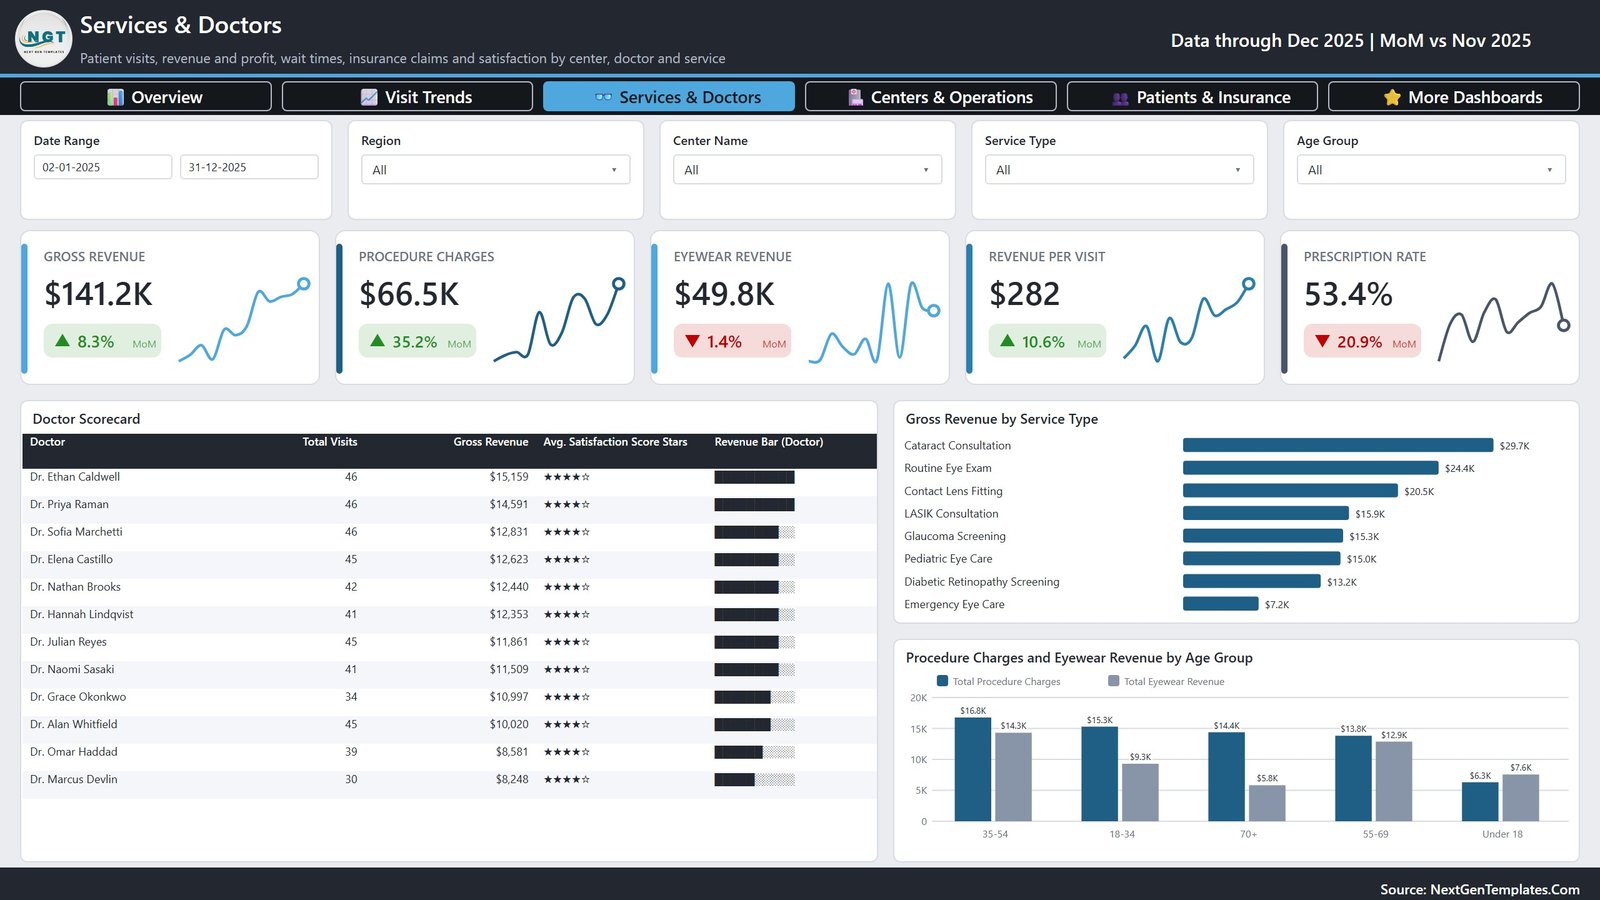Select Dr. Alan Whitfield row name
The width and height of the screenshot is (1600, 900).
(73, 725)
